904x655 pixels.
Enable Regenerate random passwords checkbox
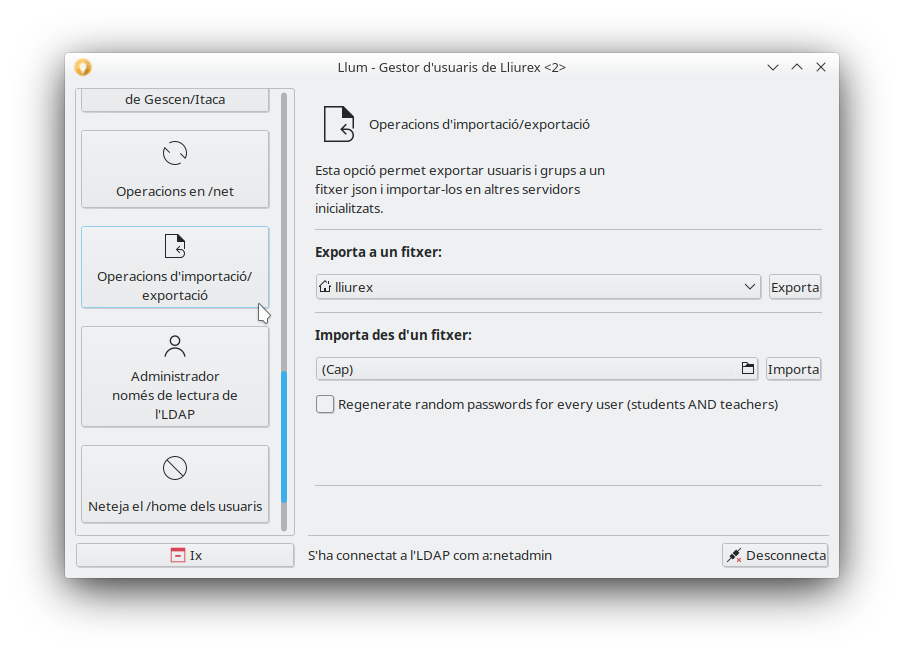click(x=325, y=405)
